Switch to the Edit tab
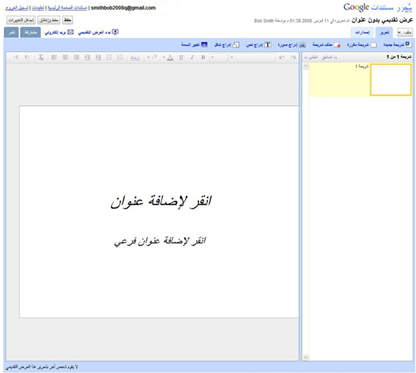This screenshot has width=416, height=373. 384,32
